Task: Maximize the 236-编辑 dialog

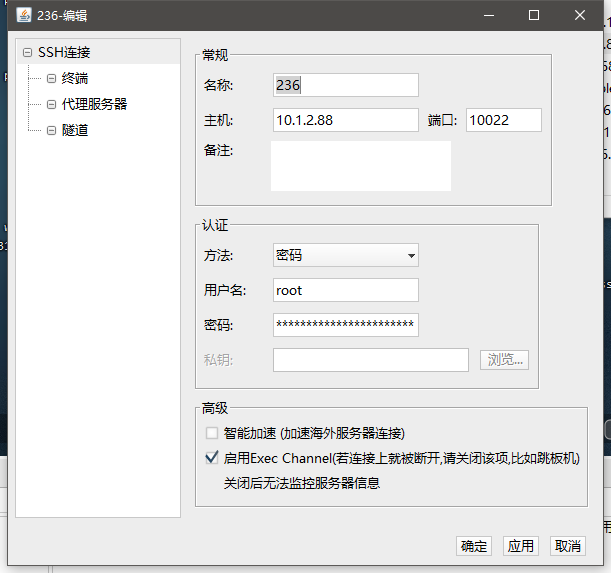Action: coord(534,16)
